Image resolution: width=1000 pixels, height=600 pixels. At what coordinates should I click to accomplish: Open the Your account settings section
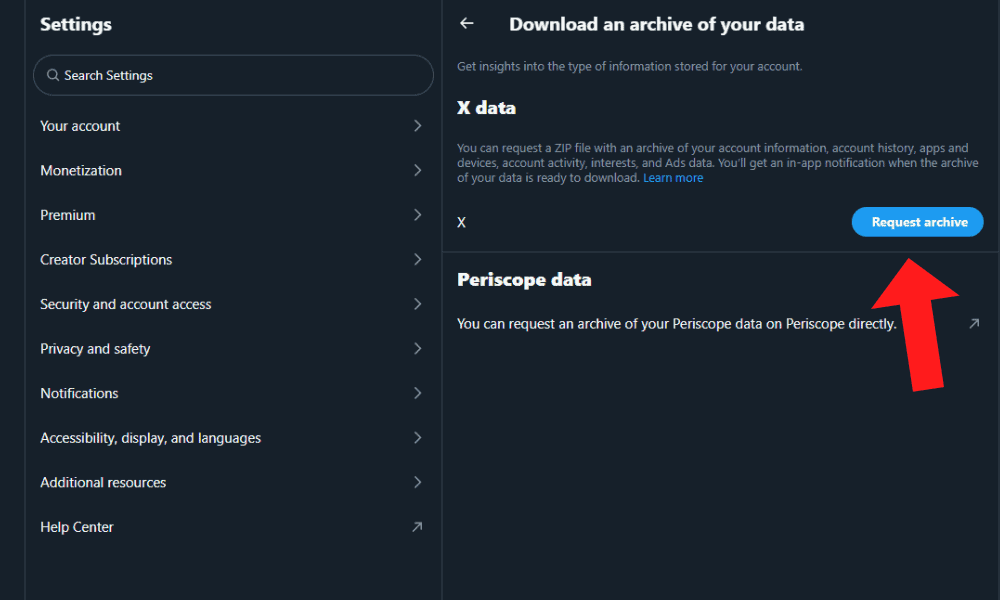coord(80,126)
